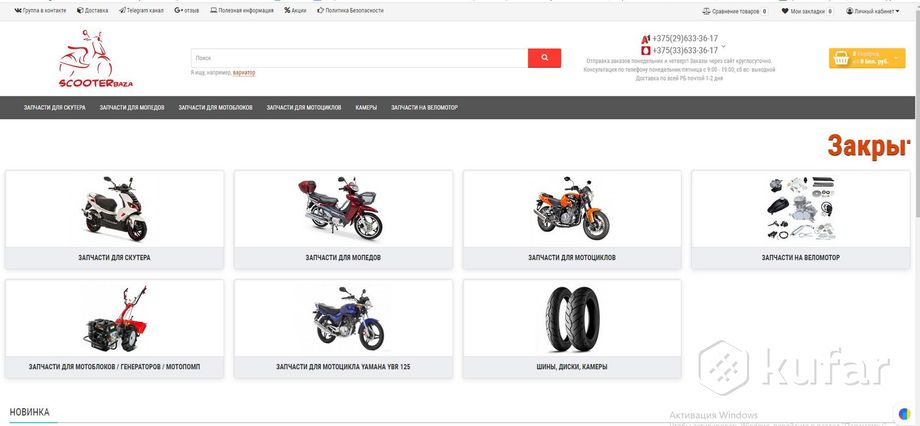920x426 pixels.
Task: Open Запчасти для скутера menu item
Action: [48, 107]
